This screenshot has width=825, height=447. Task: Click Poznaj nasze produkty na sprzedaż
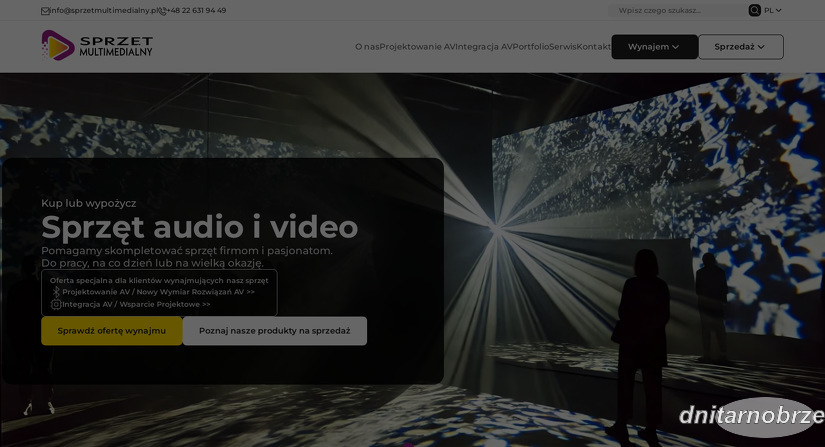tap(274, 331)
